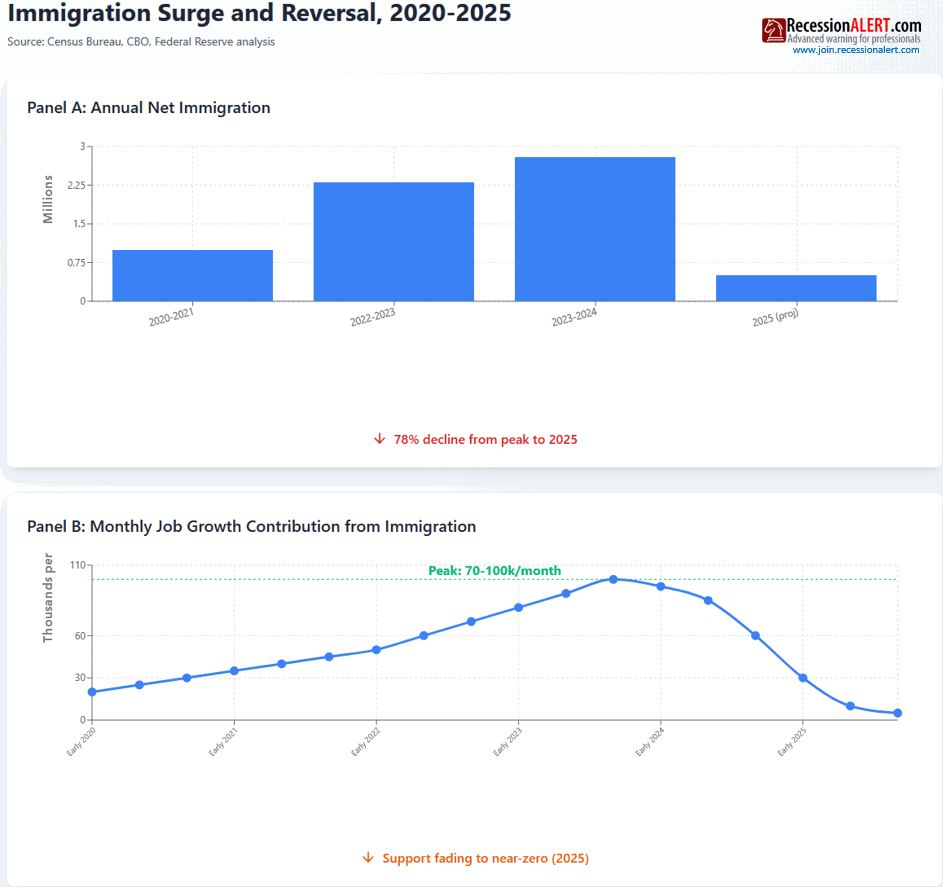Click the last data point on the line
The image size is (943, 887).
pos(897,713)
